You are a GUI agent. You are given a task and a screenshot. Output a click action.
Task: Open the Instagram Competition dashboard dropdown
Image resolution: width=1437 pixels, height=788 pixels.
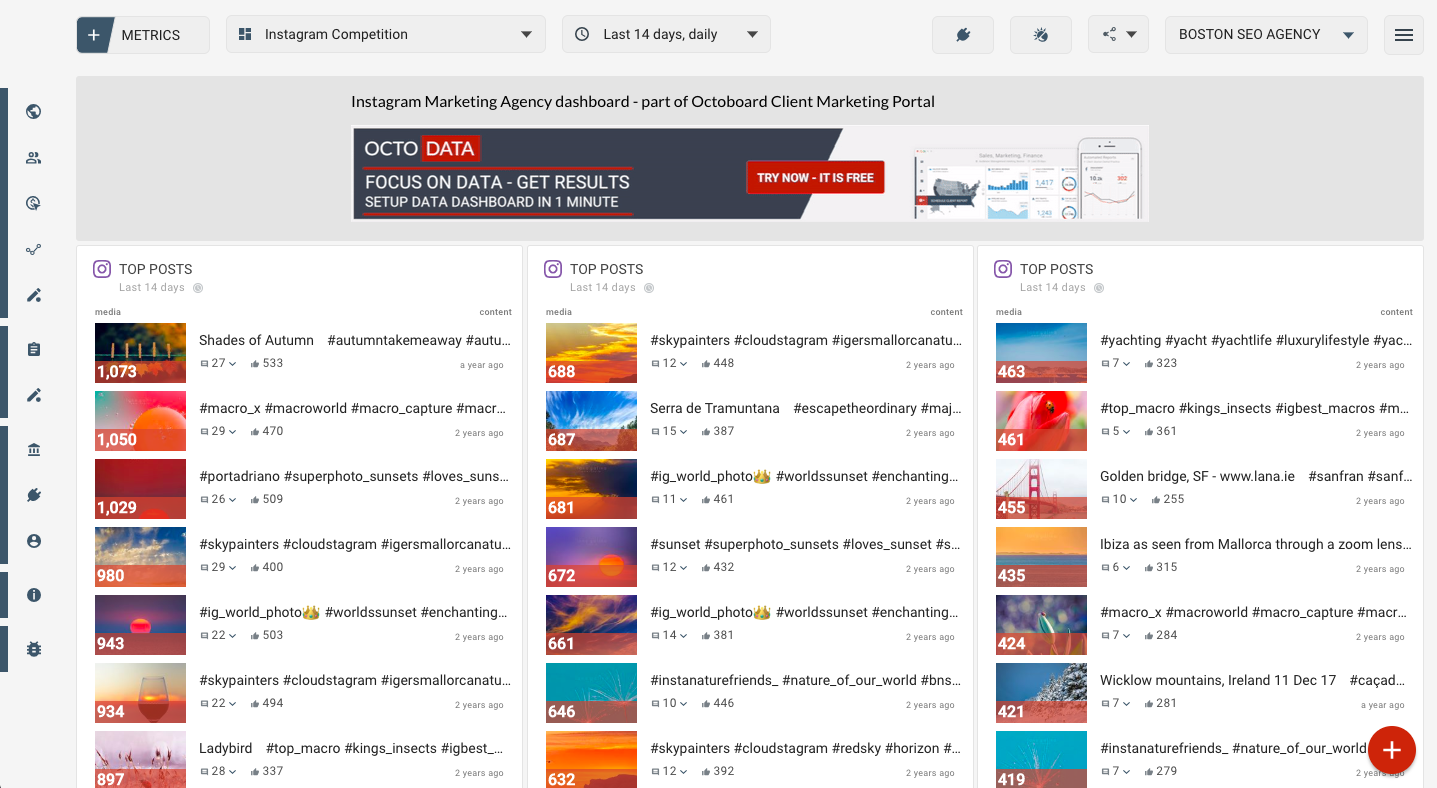[x=386, y=35]
